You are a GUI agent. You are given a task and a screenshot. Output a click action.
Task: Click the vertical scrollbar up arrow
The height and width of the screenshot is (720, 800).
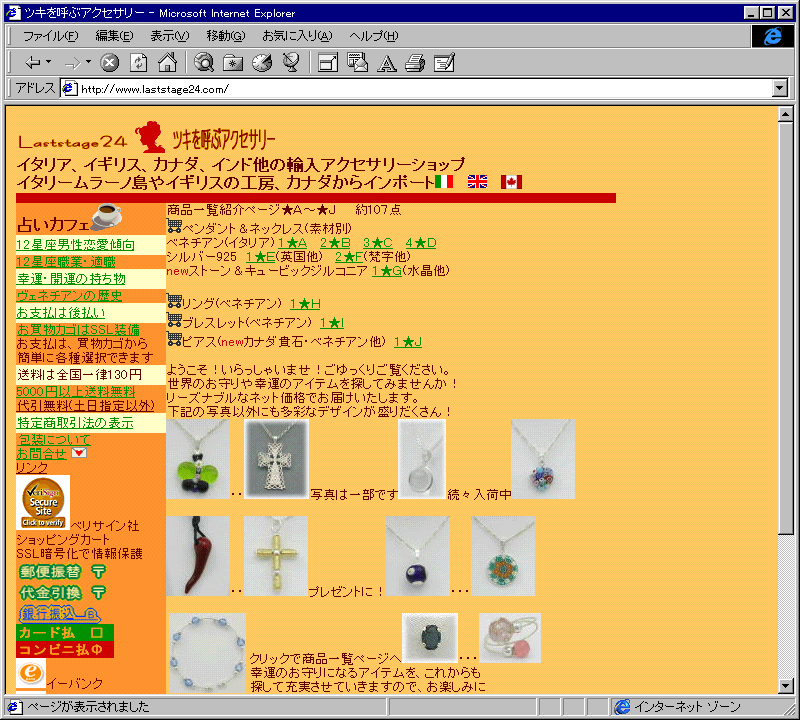tap(786, 114)
